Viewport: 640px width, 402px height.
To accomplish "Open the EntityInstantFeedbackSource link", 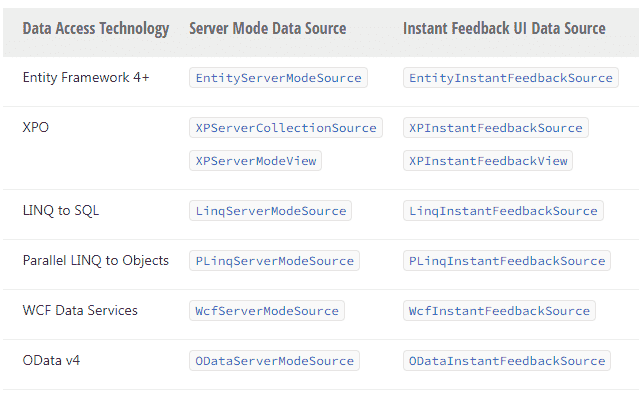I will (511, 78).
